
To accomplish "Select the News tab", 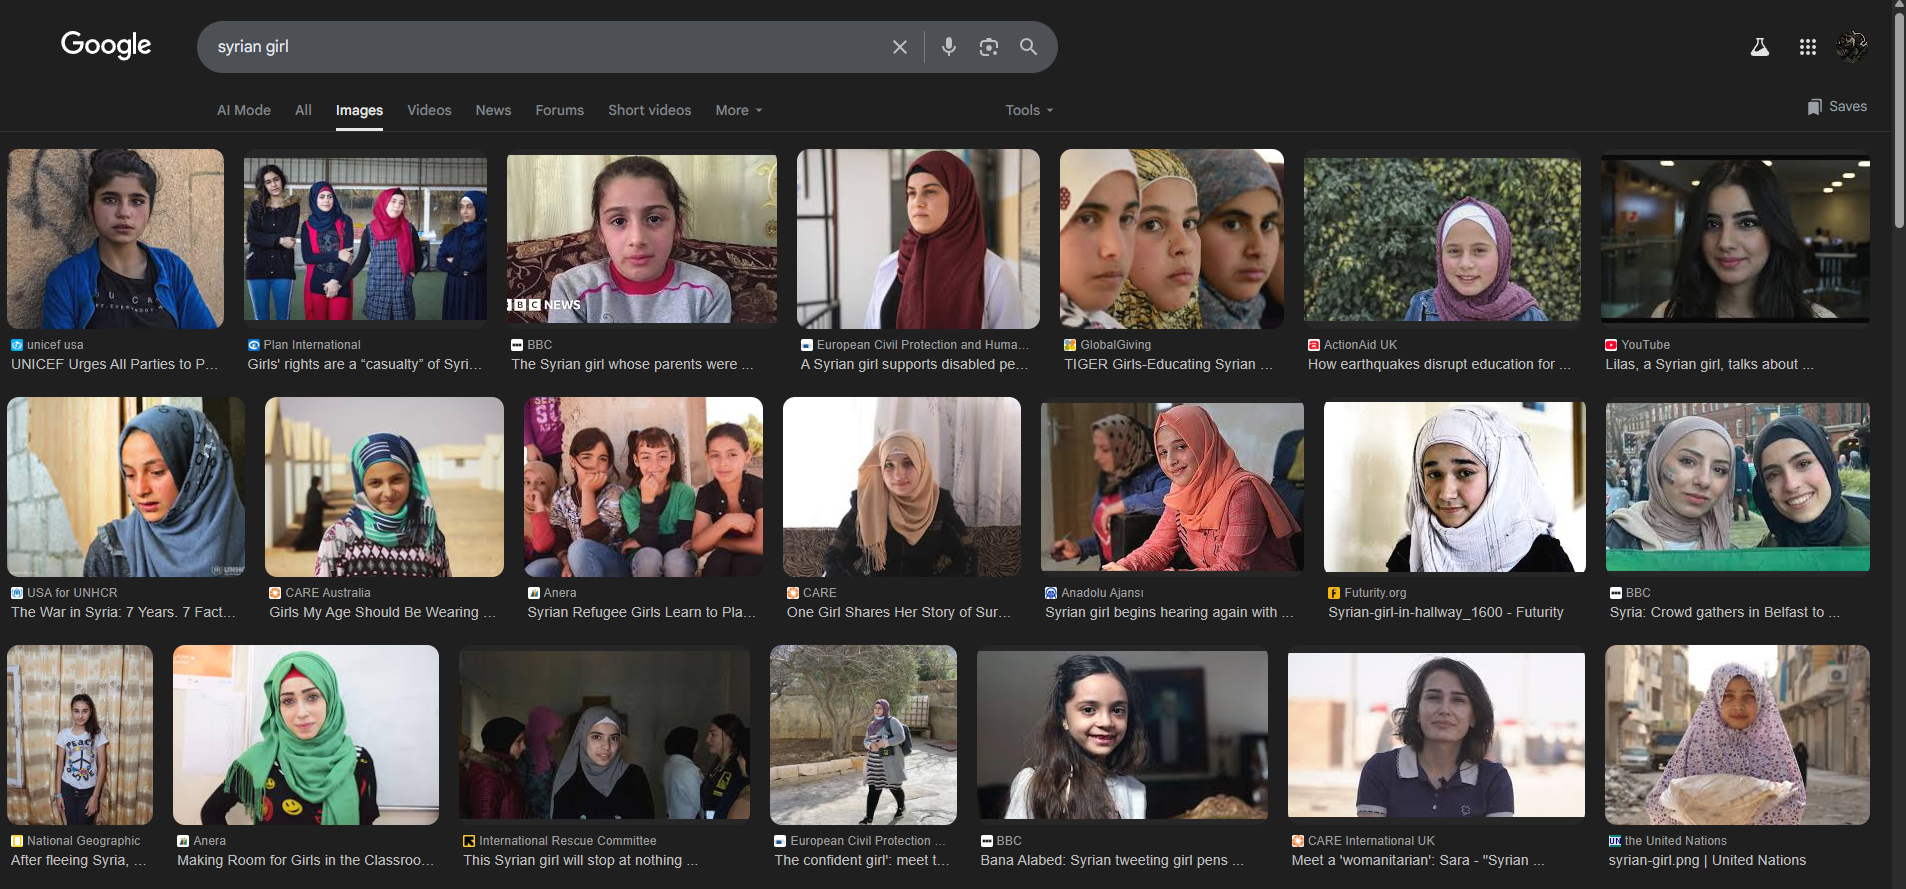I will pyautogui.click(x=493, y=110).
